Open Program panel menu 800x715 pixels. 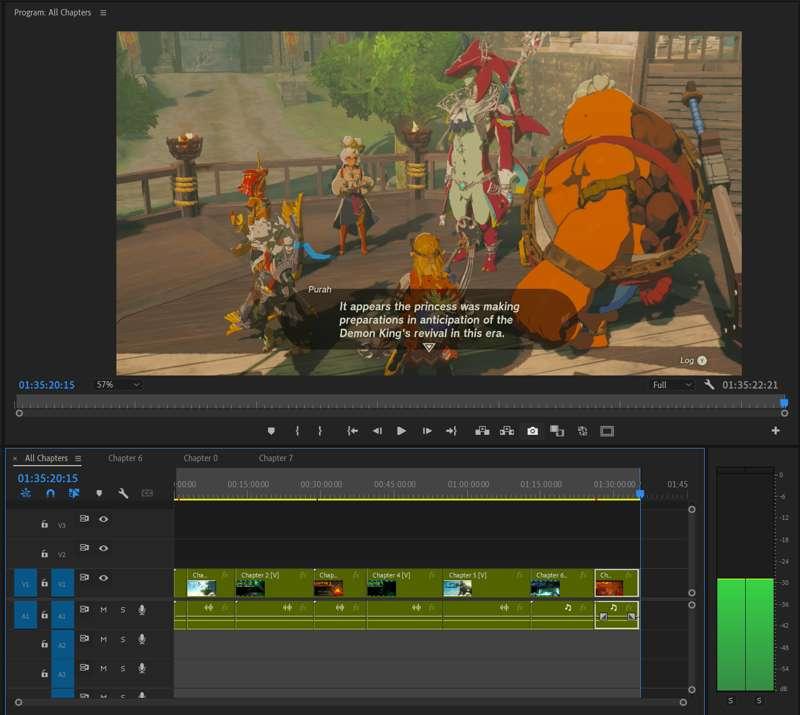103,12
